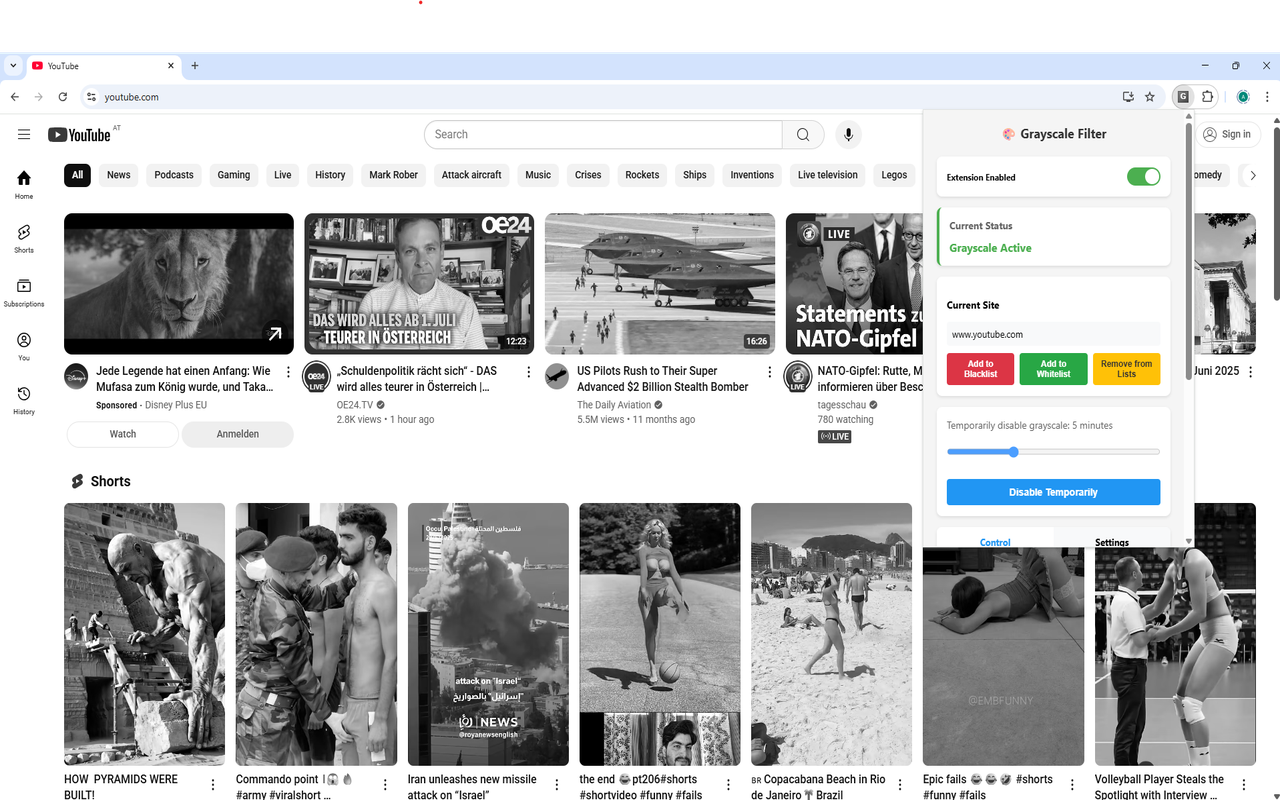
Task: Open the Chrome three-dot menu
Action: (x=1267, y=97)
